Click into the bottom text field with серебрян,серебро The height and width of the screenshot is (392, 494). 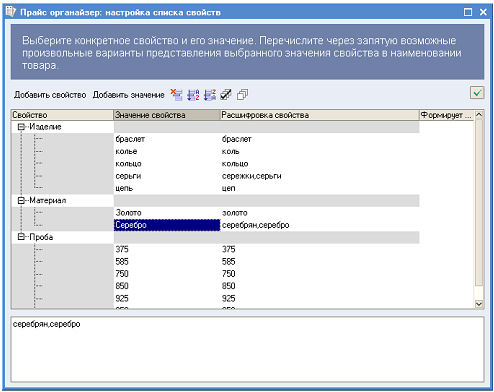coord(247,349)
